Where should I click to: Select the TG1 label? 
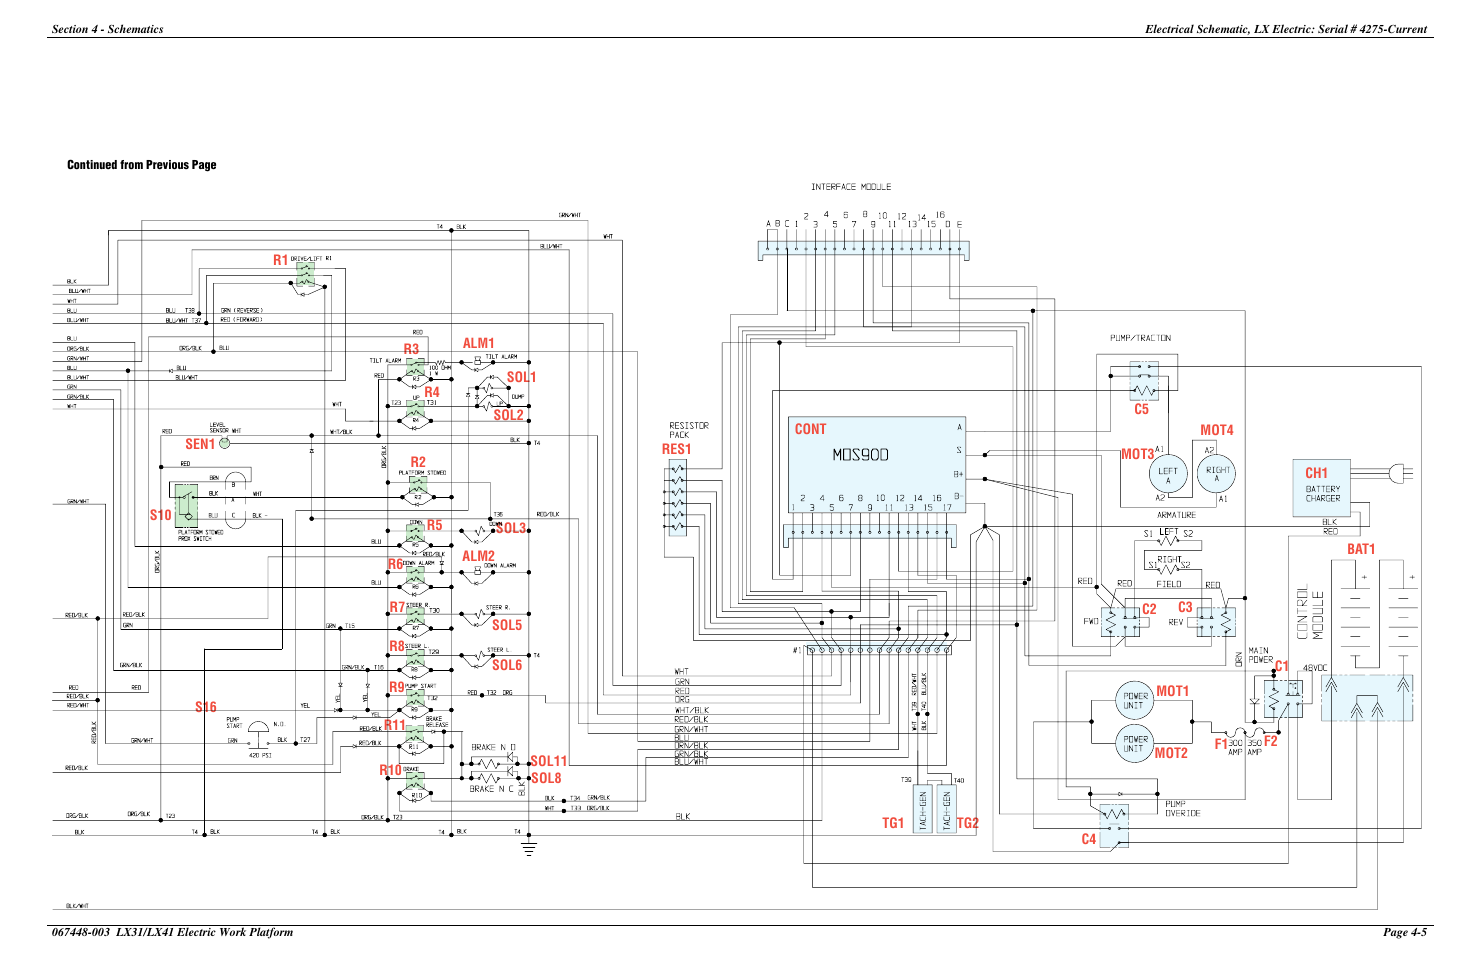pos(893,823)
